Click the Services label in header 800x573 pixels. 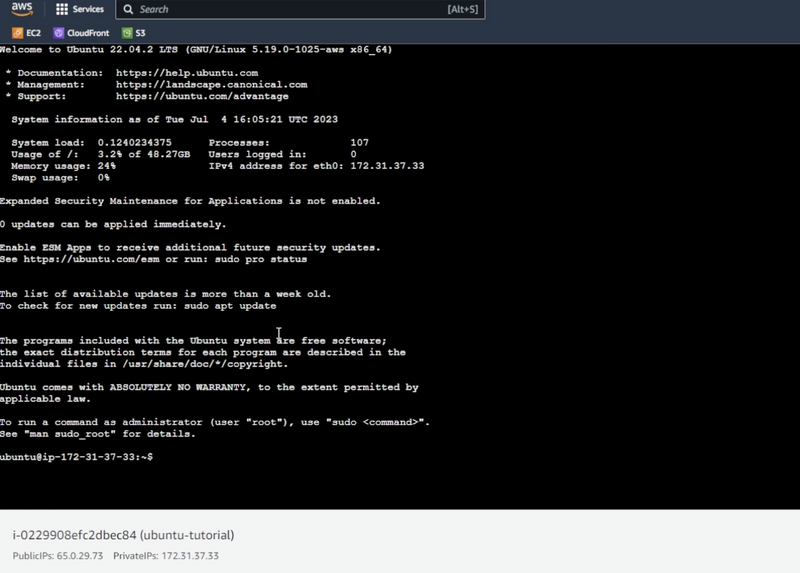click(88, 9)
